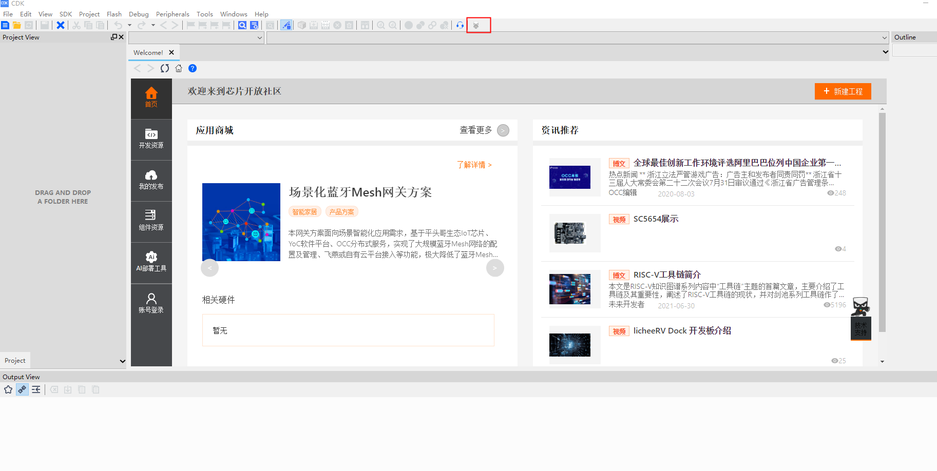Open the Flash menu
Viewport: 937px width, 471px height.
[x=114, y=14]
